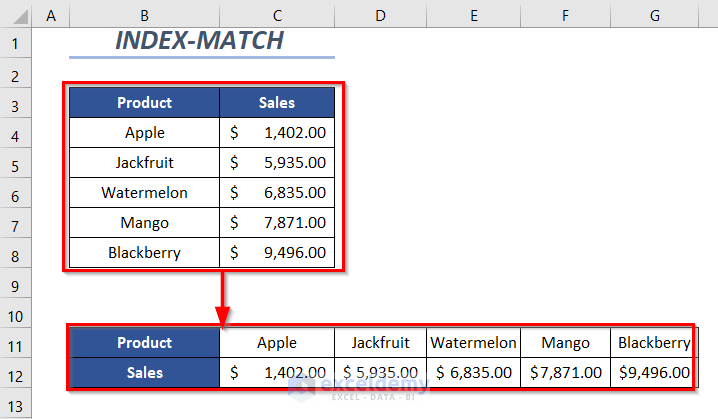Select the Blackberry cell in column B

tap(145, 253)
